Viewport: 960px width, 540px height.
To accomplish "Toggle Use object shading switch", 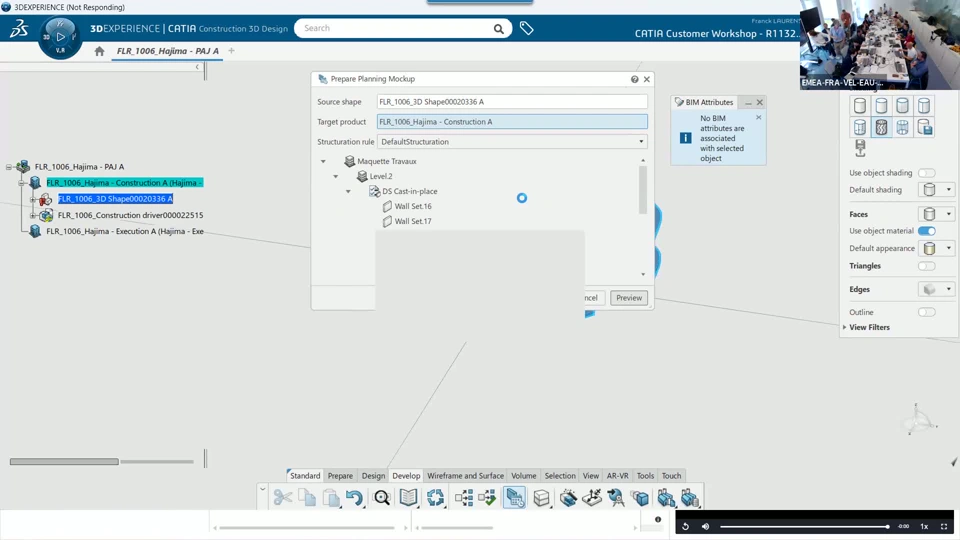I will pos(926,173).
